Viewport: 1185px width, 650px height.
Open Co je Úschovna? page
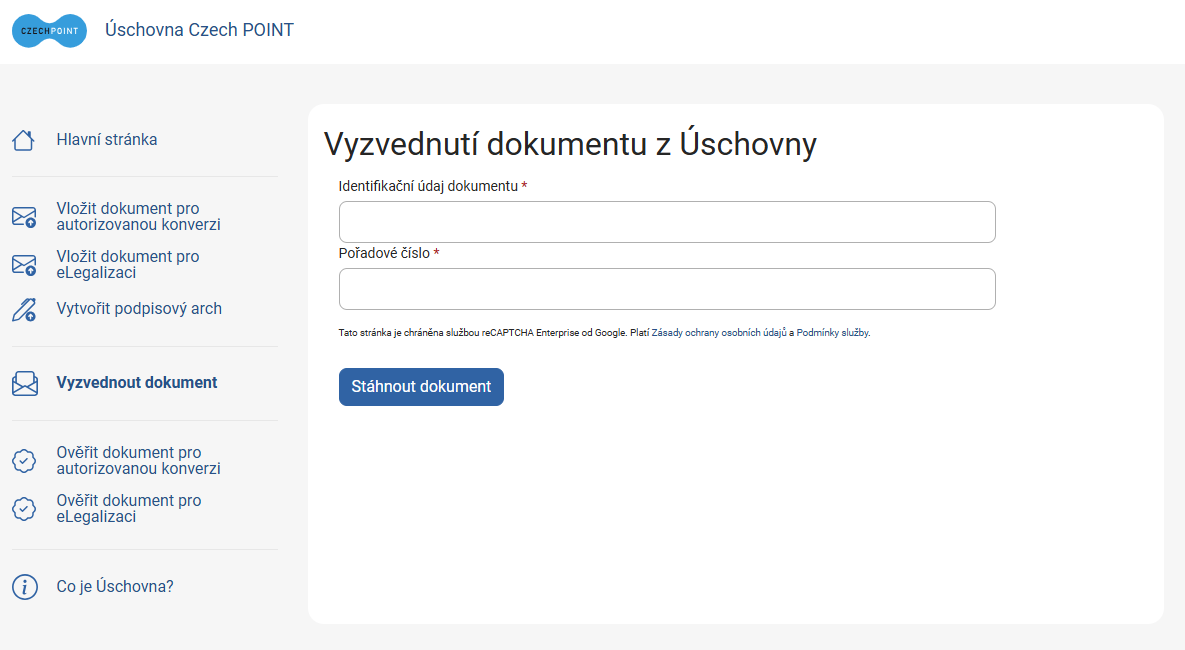click(115, 587)
